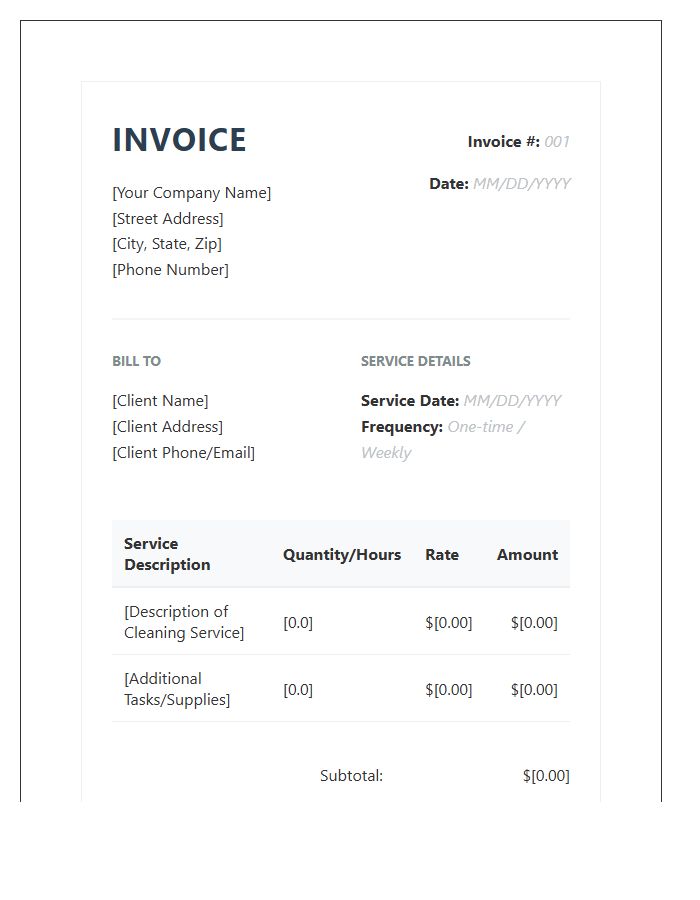Select [Your Company Name] placeholder
The image size is (700, 900).
point(192,193)
